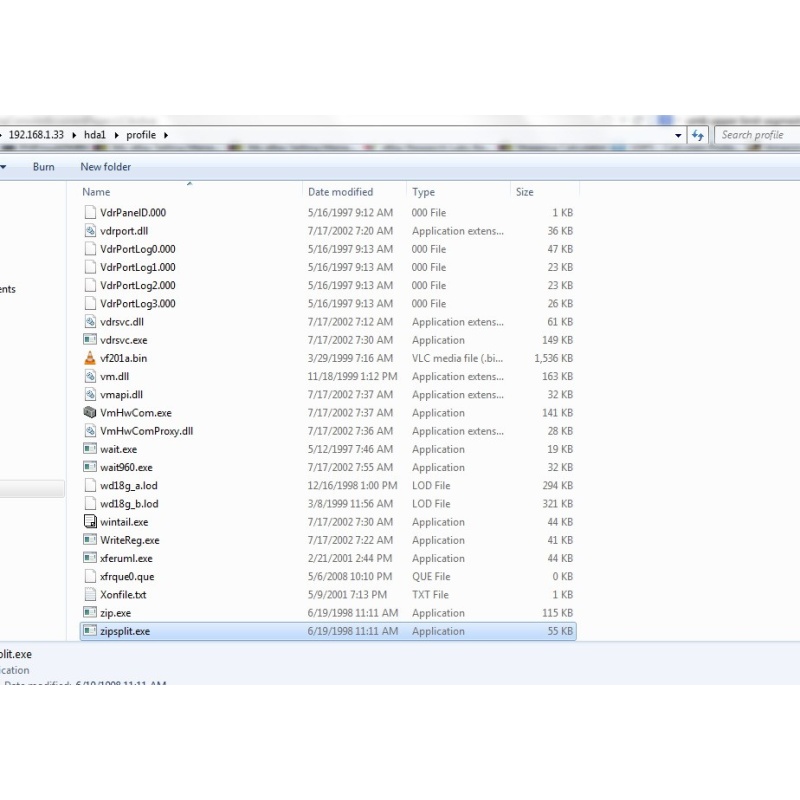Click the Type column header
The image size is (800, 800).
[424, 192]
